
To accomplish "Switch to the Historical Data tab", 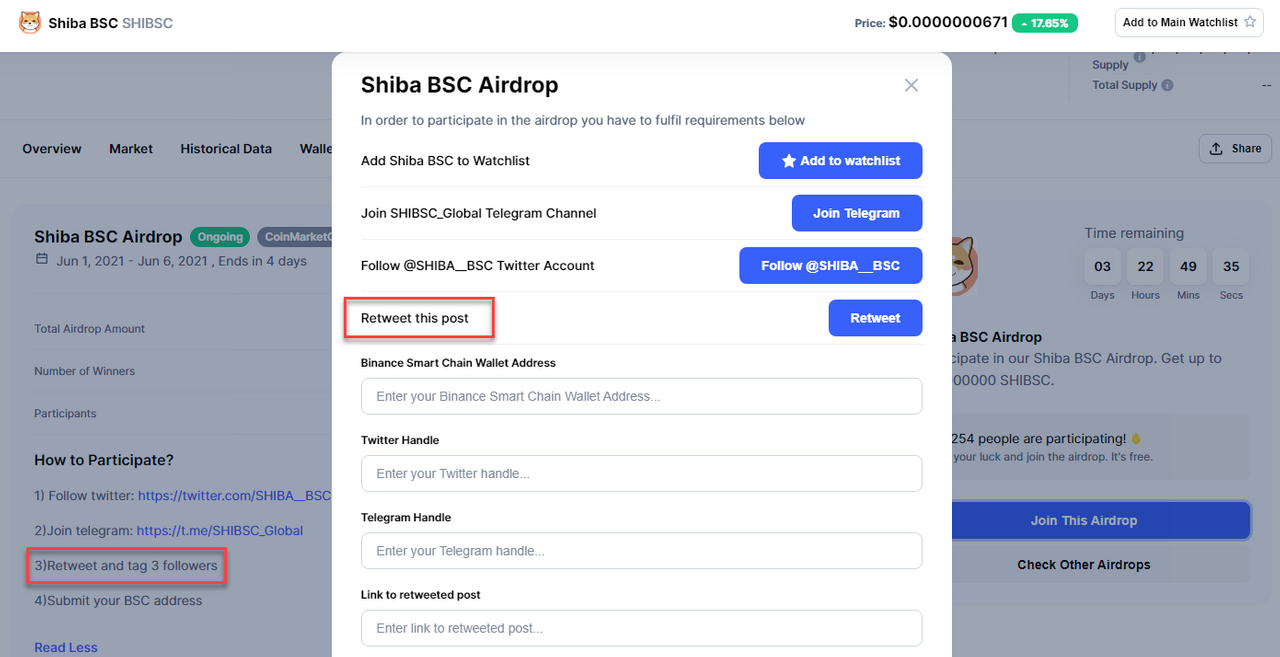I will (226, 148).
